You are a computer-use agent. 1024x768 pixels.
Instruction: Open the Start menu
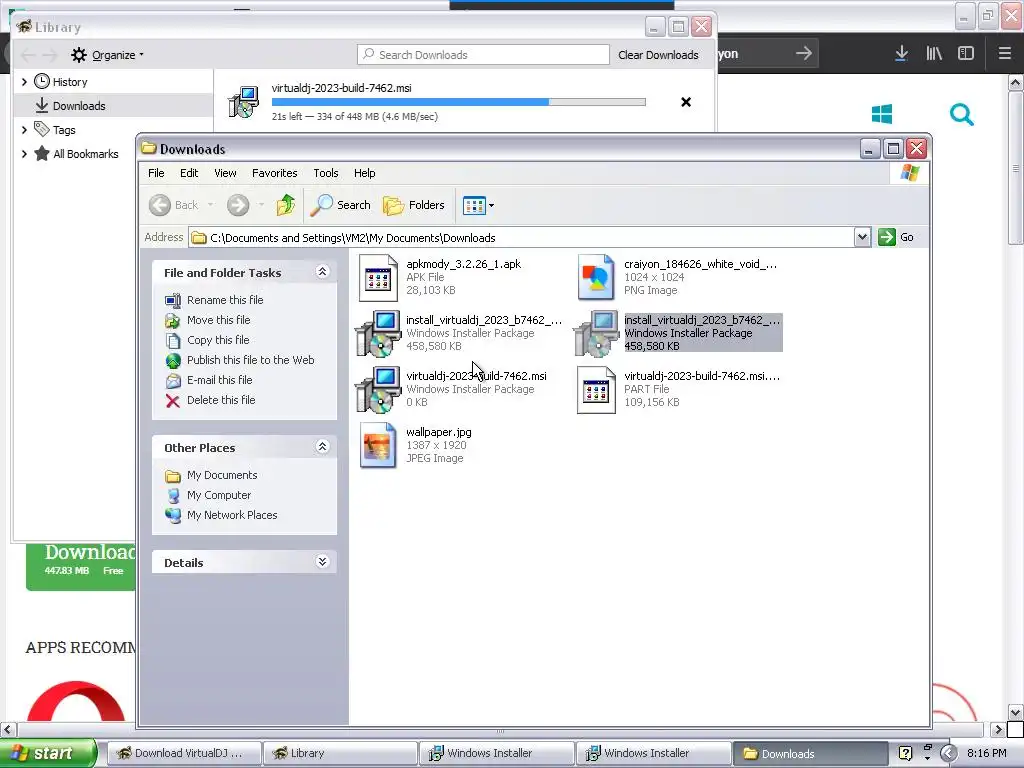pos(48,754)
